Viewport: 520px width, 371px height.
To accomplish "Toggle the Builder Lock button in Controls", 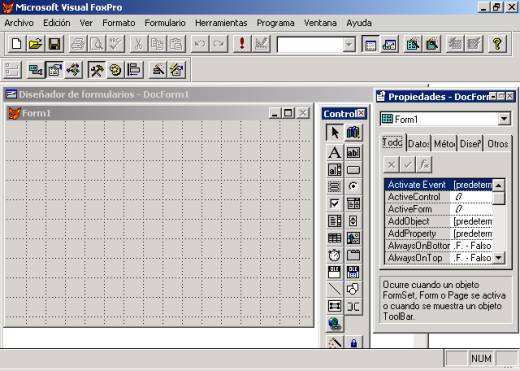I will [353, 342].
